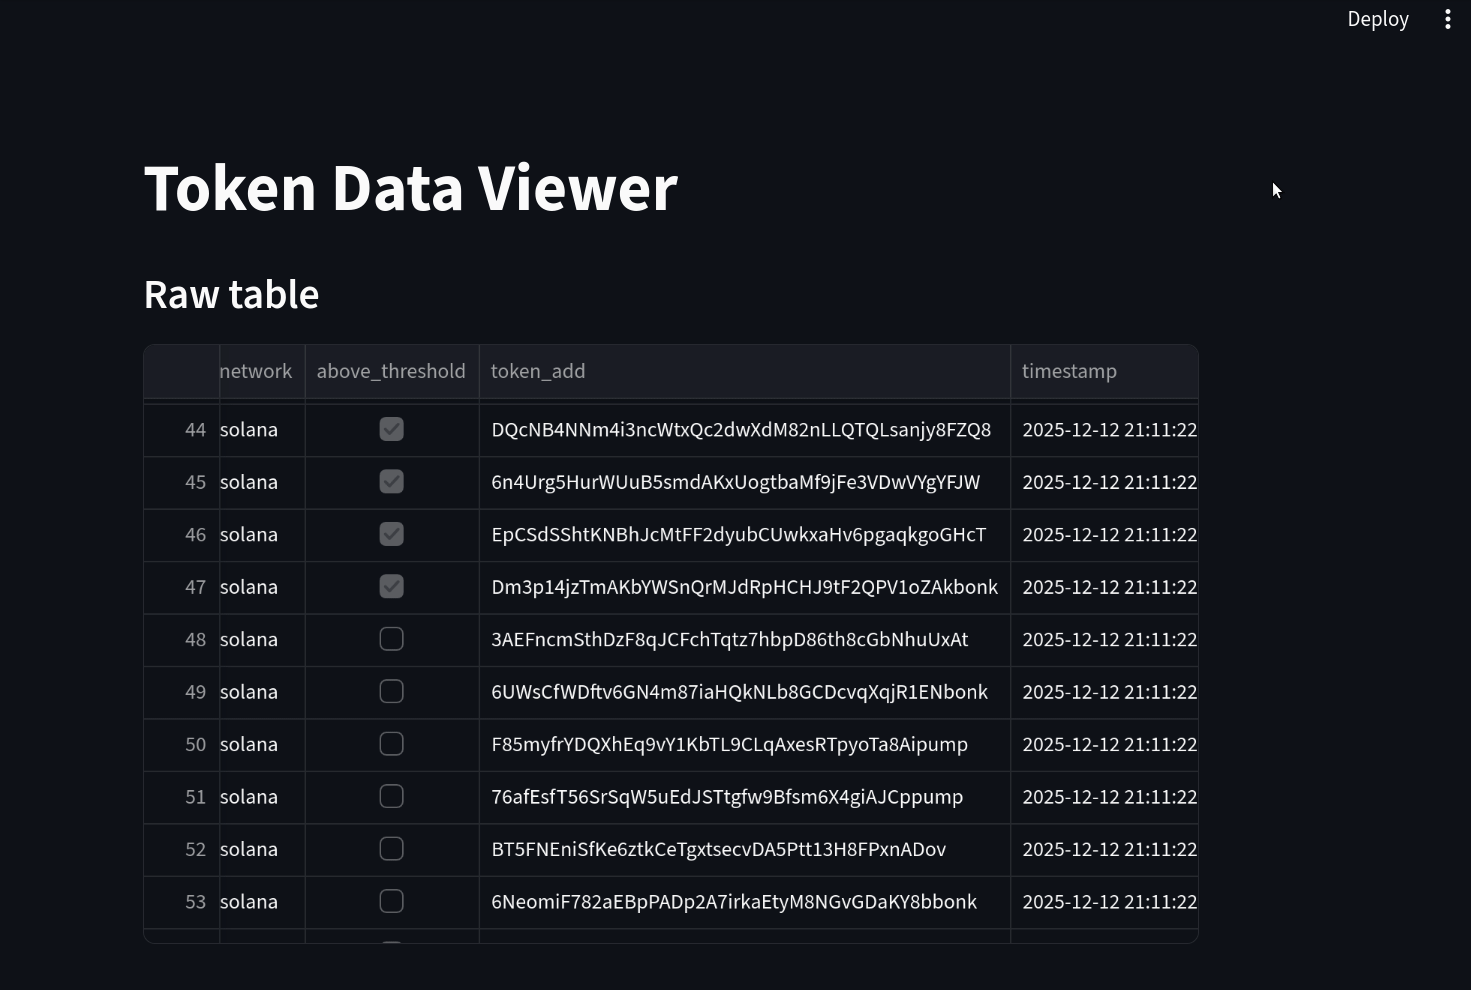This screenshot has height=990, width=1471.
Task: Click the above_threshold column header
Action: 391,370
